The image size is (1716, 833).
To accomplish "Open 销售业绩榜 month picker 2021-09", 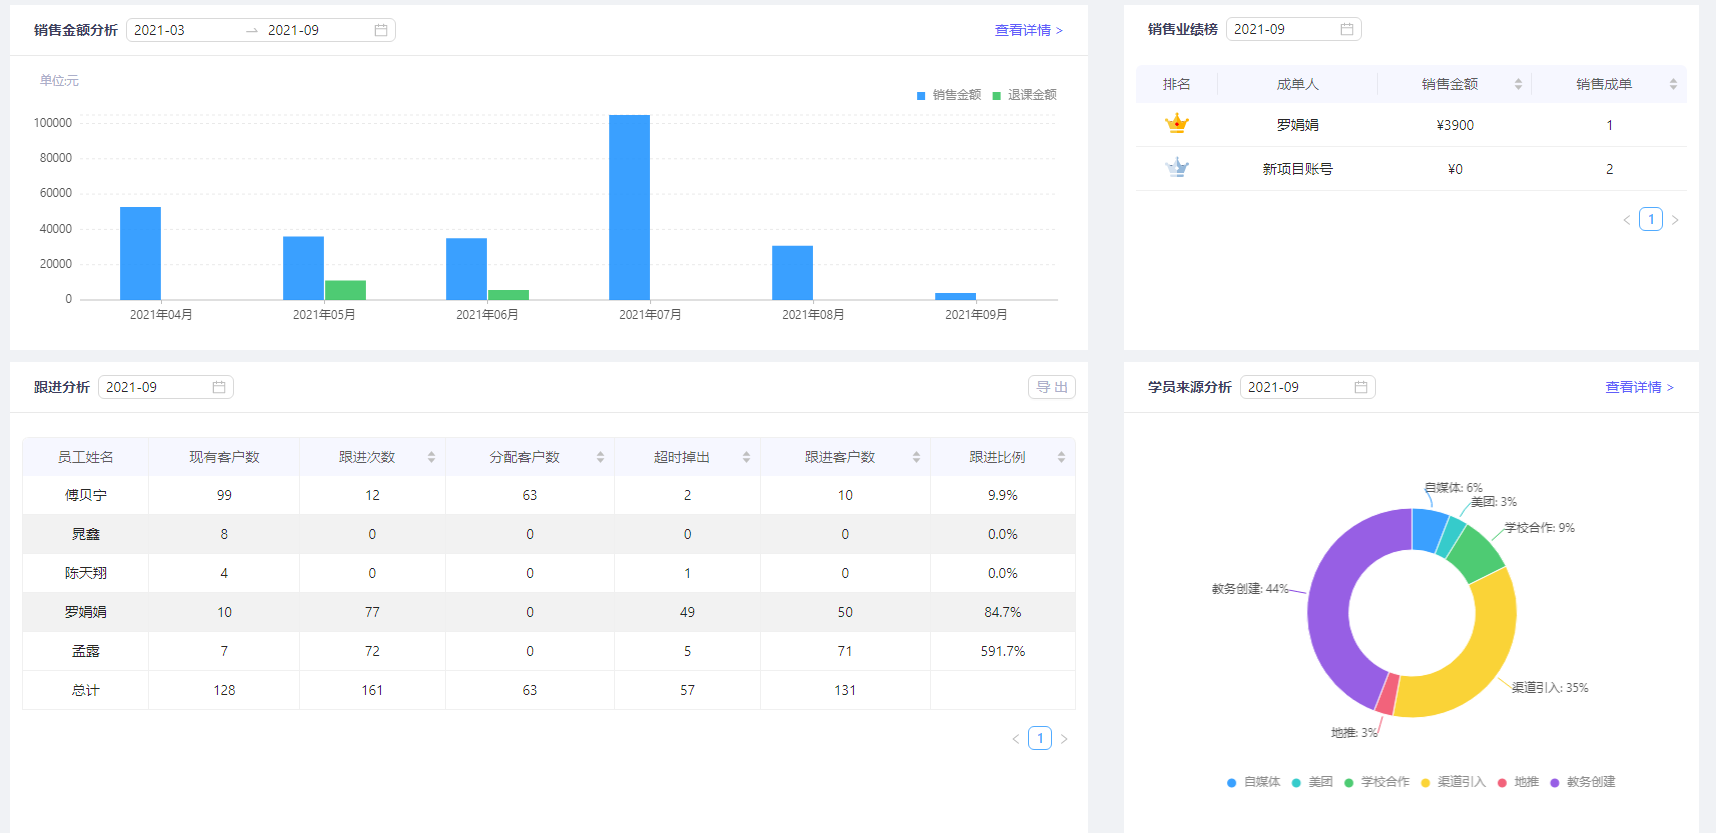I will 1293,29.
